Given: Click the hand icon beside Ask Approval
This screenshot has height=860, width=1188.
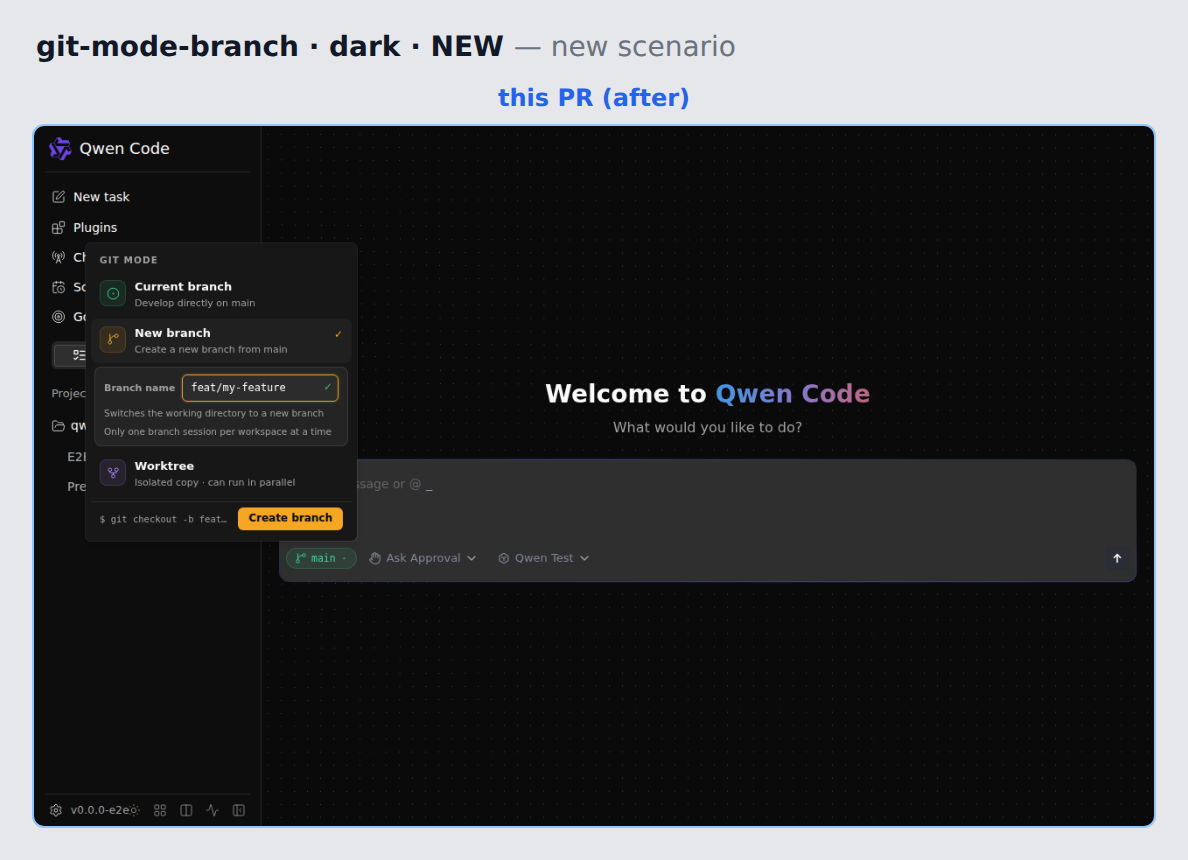Looking at the screenshot, I should 375,558.
